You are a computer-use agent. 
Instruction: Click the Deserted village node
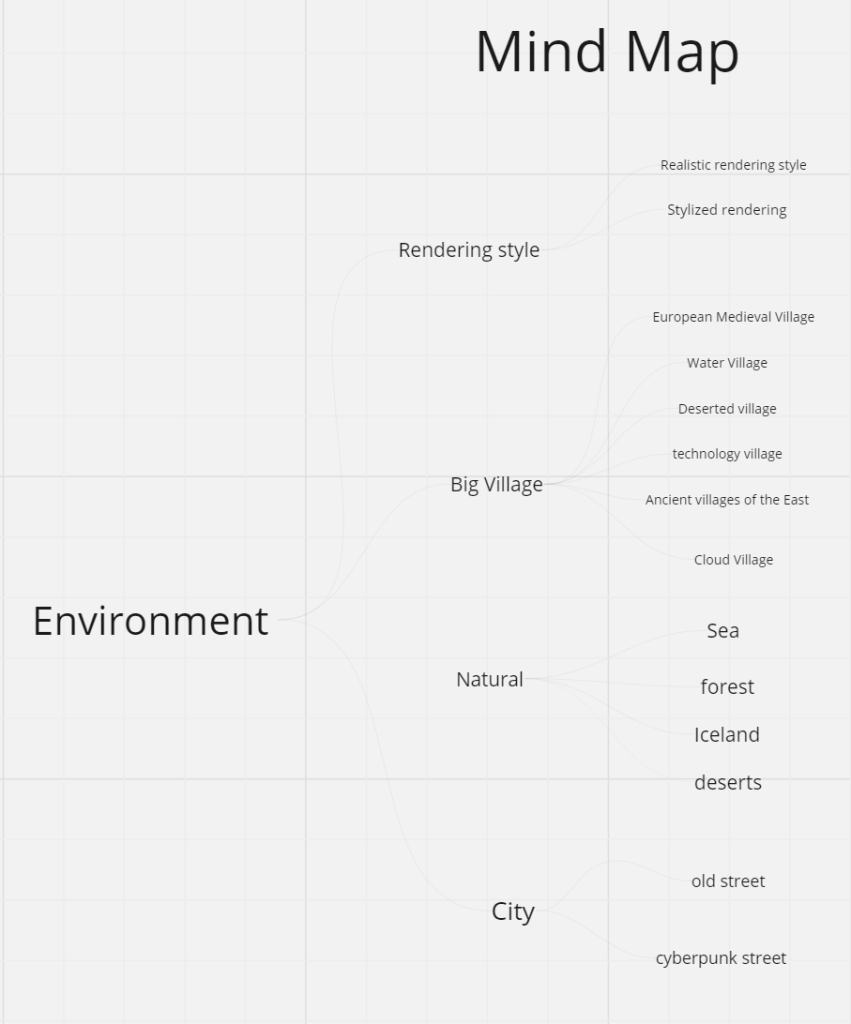pyautogui.click(x=727, y=409)
